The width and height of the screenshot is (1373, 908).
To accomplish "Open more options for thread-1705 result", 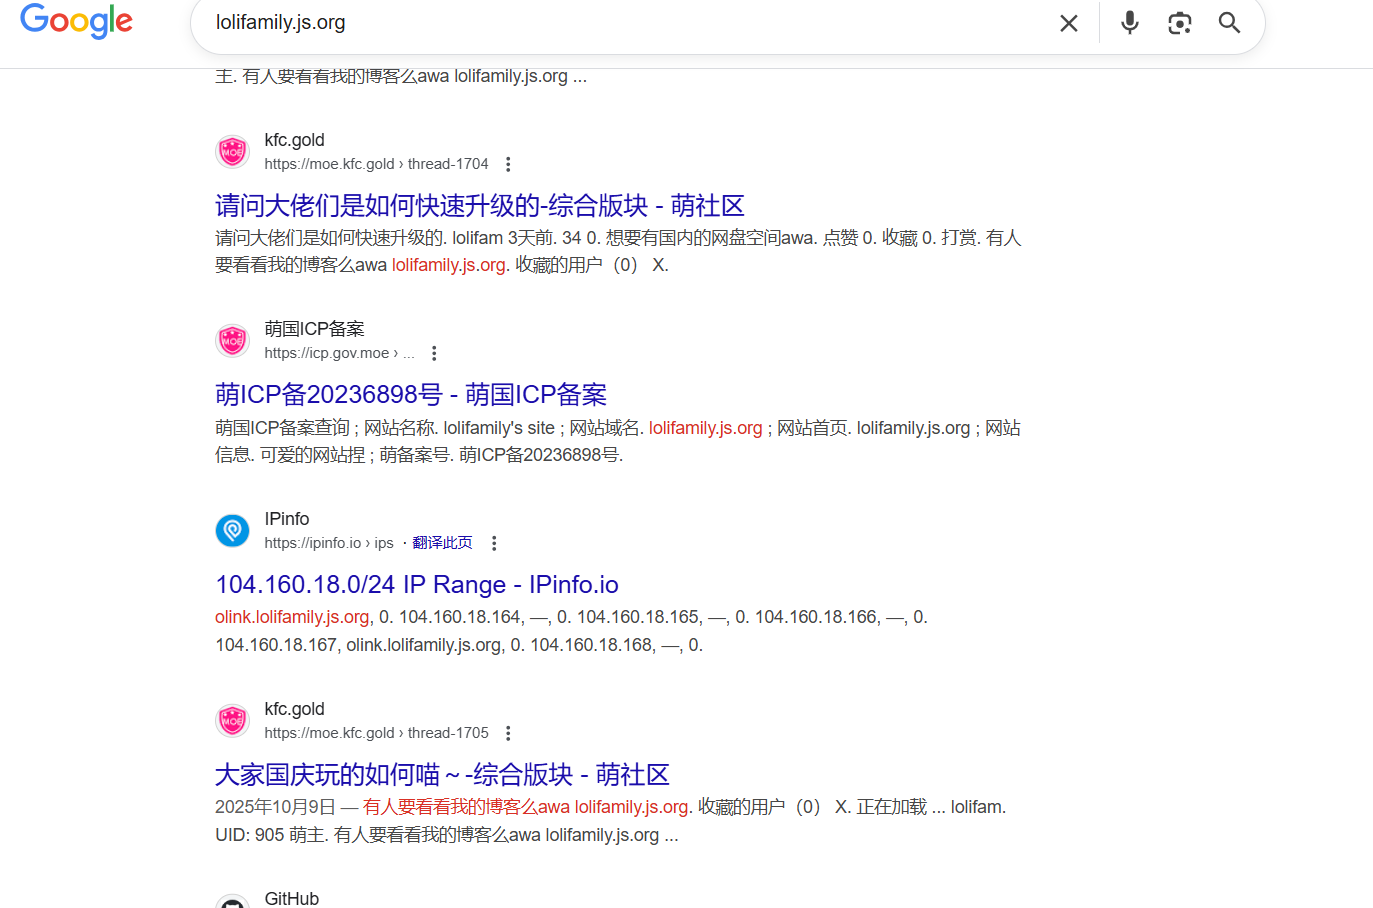I will tap(508, 733).
